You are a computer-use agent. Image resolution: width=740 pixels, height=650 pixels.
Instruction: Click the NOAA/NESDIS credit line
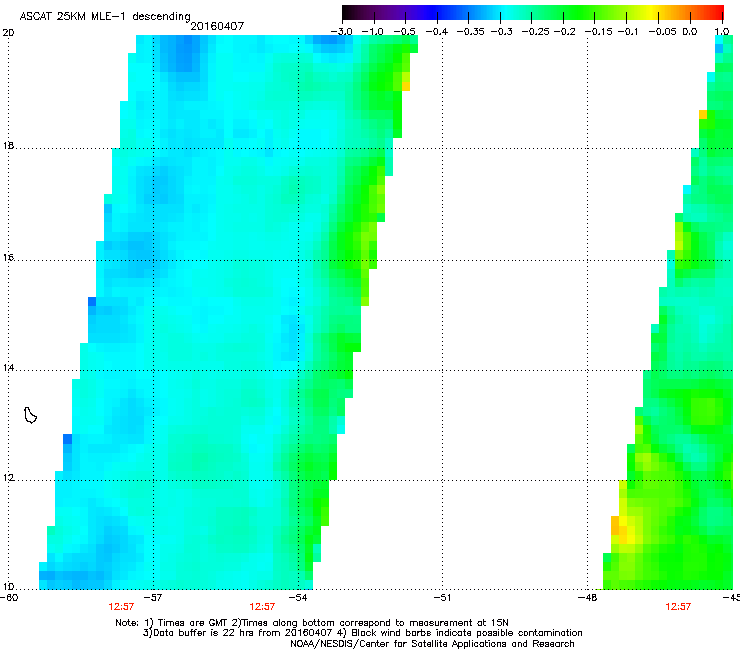pos(432,644)
